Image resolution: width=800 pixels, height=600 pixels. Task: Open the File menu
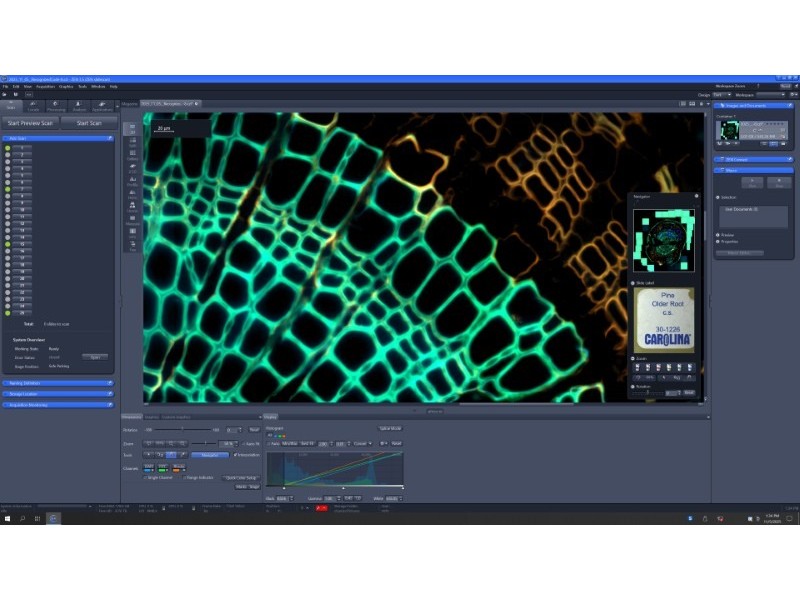(x=5, y=87)
